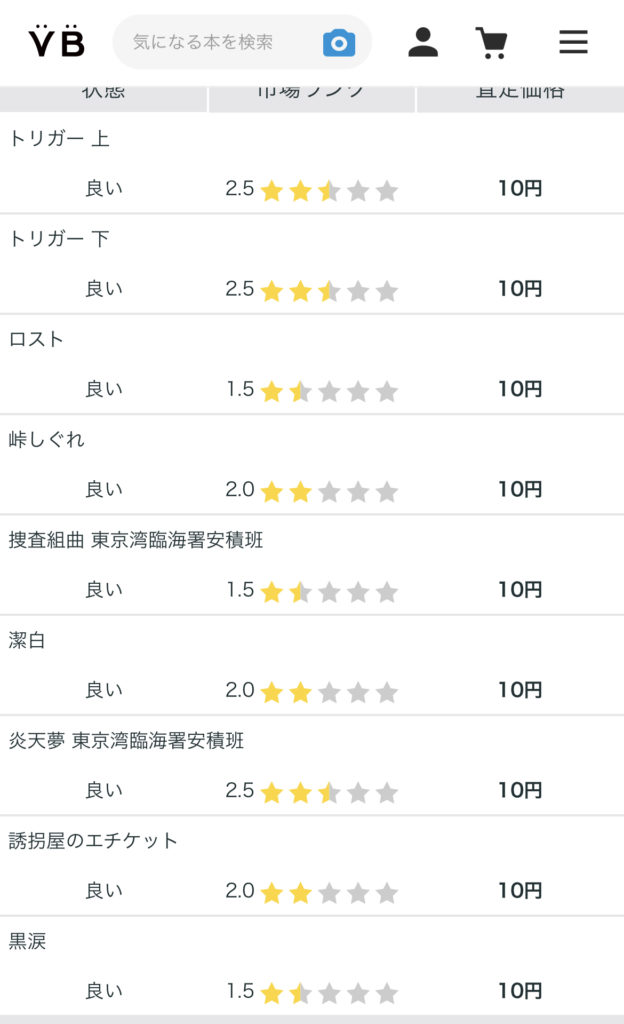
Task: Click the star rating for トリガー 上
Action: 329,190
